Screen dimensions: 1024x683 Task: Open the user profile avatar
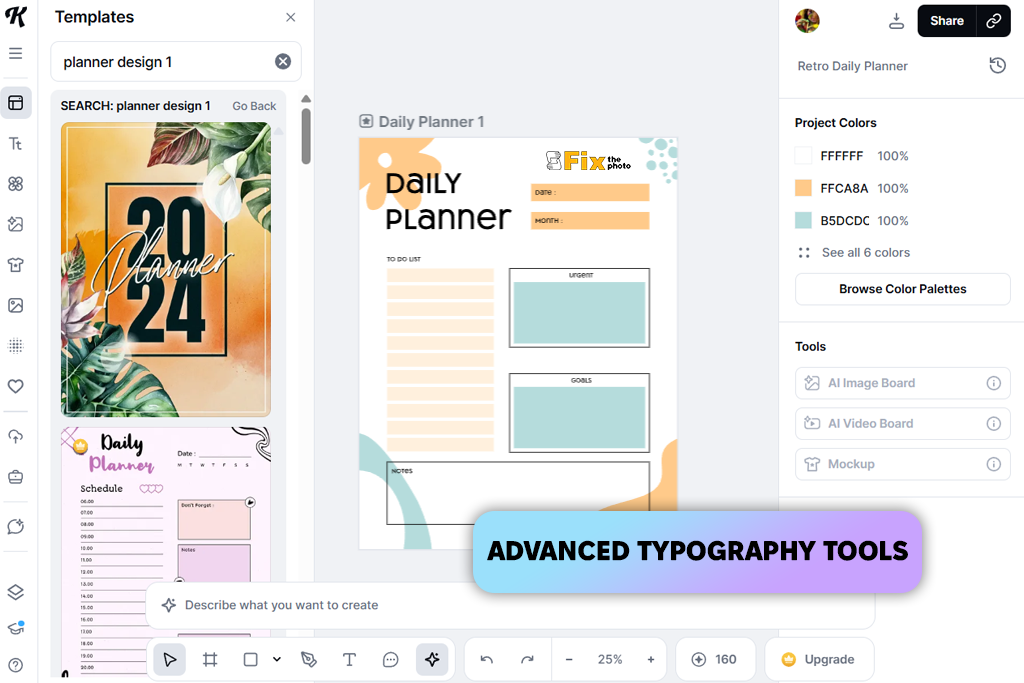pyautogui.click(x=807, y=21)
